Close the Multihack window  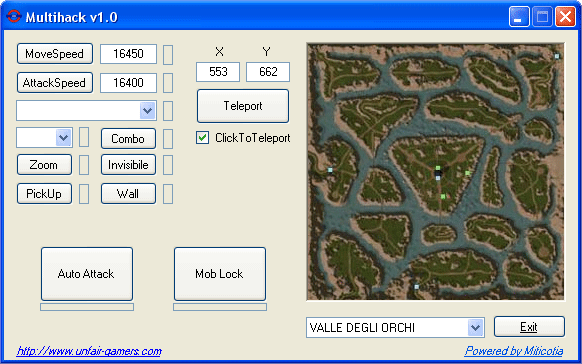pos(565,17)
